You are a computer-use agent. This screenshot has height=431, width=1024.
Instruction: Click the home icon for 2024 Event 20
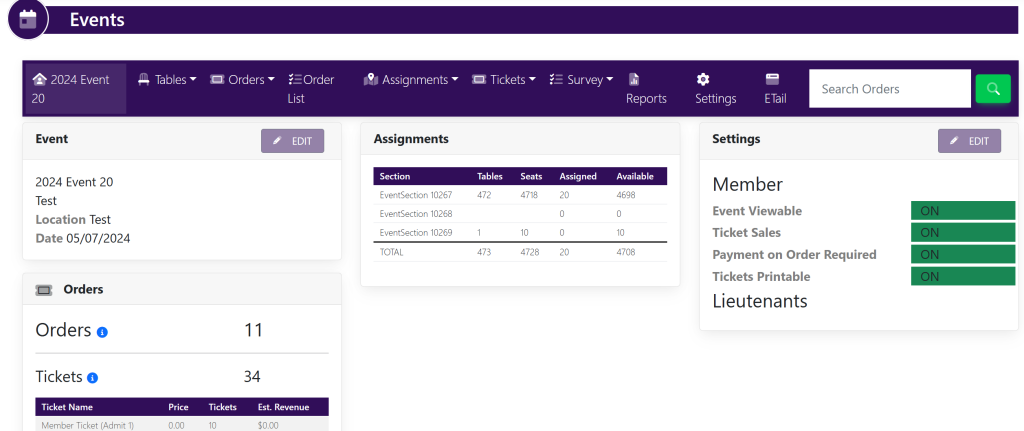tap(39, 79)
